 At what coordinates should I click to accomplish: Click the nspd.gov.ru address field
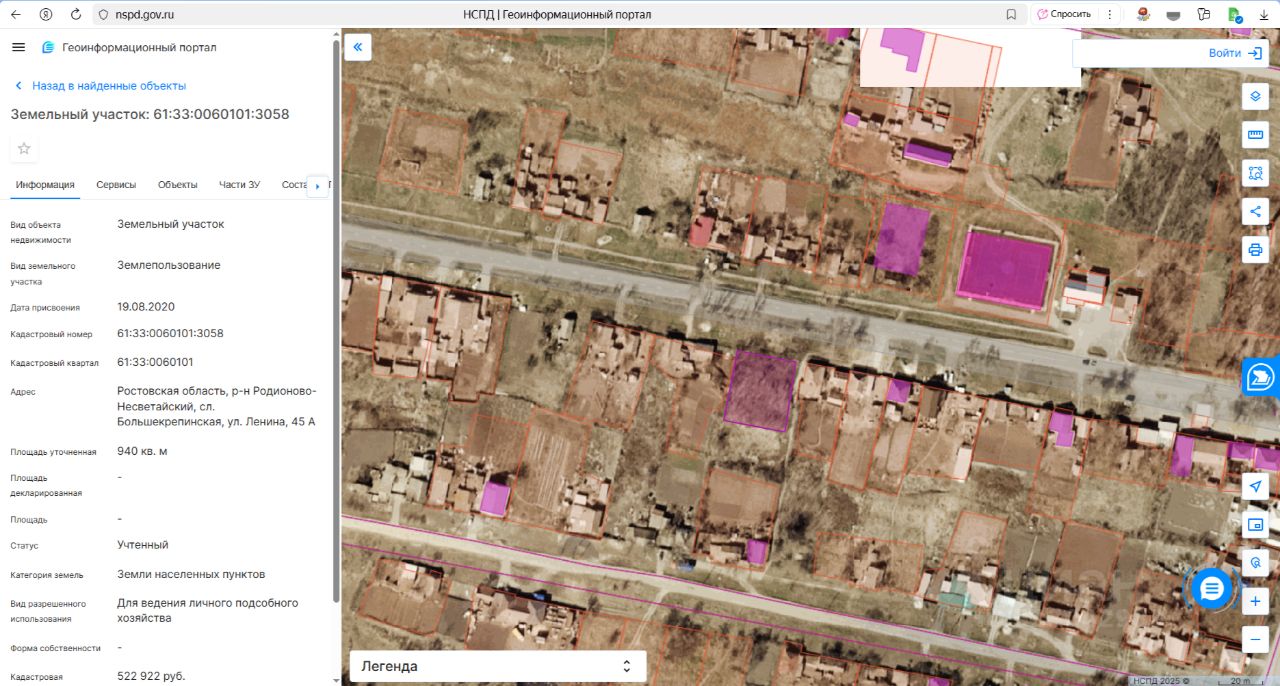(x=146, y=14)
